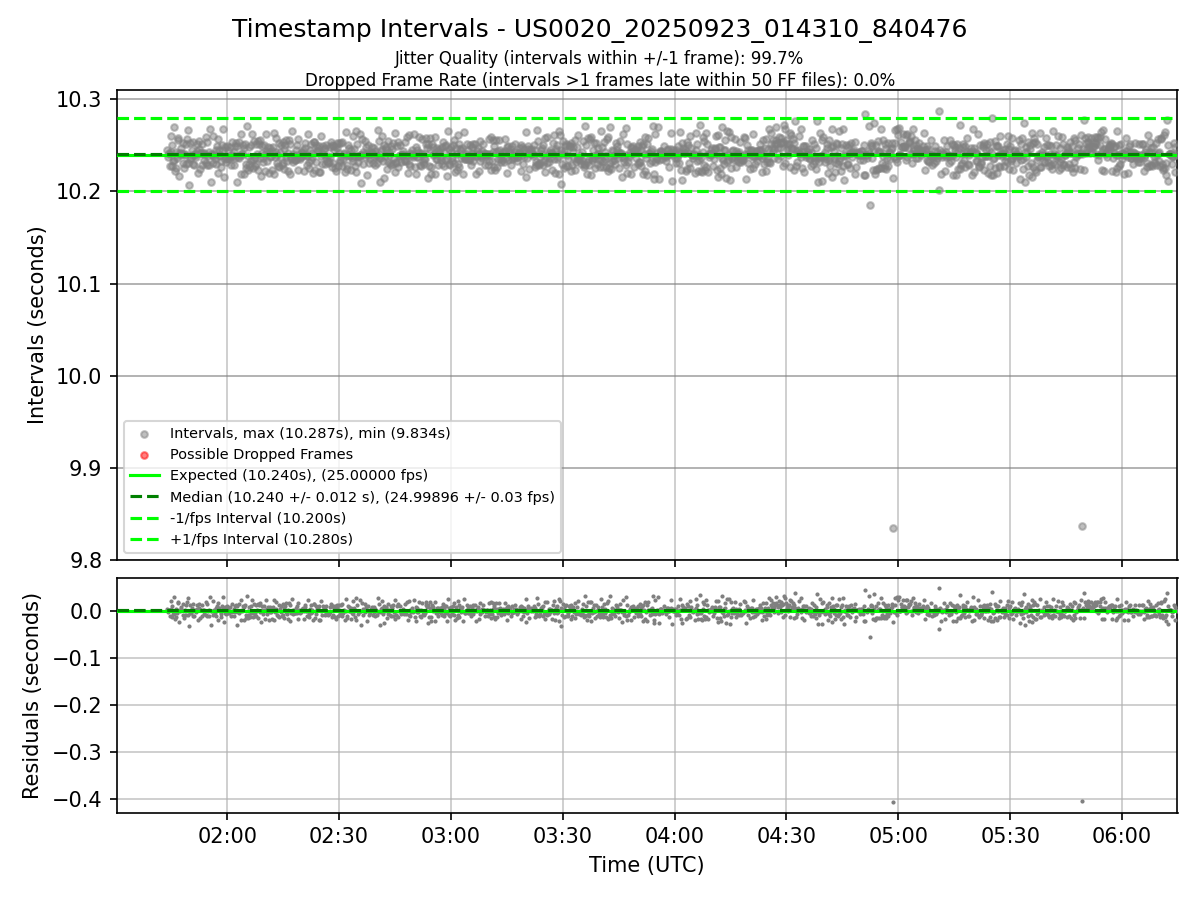1200x900 pixels.
Task: Click legend entry 'Expected (10.240s), (25.00000 fps)'
Action: coord(299,475)
